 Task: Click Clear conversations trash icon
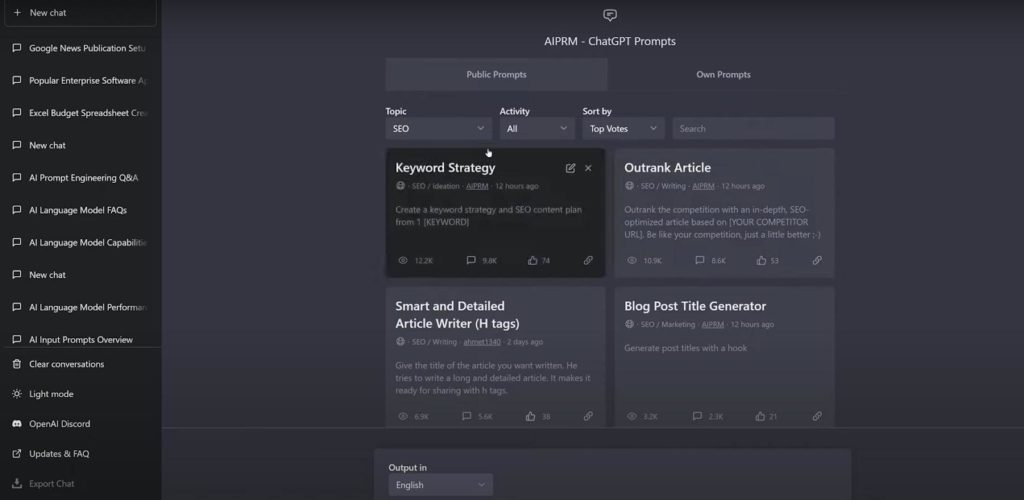click(x=17, y=364)
